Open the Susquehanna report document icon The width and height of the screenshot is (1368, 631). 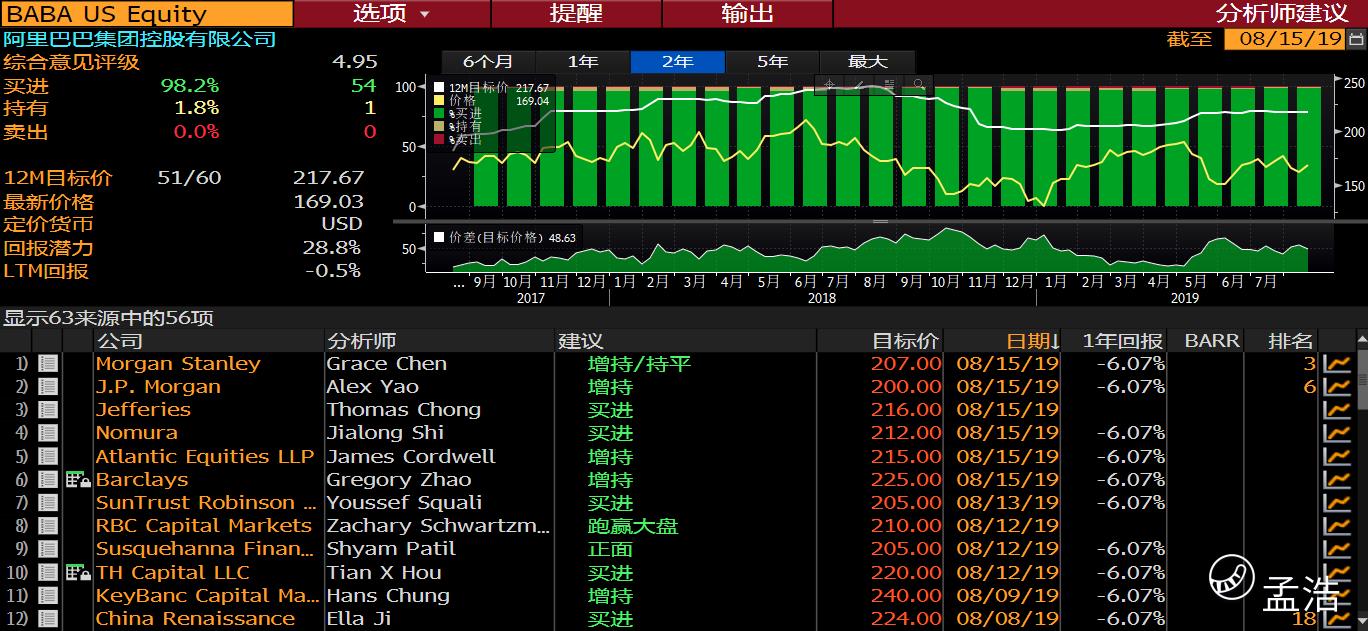click(48, 549)
